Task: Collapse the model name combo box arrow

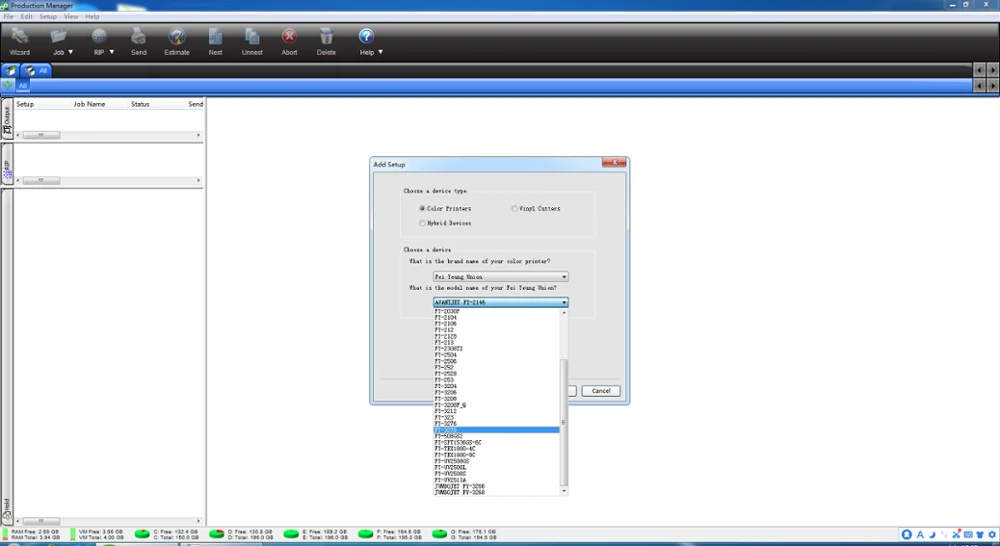Action: pos(564,302)
